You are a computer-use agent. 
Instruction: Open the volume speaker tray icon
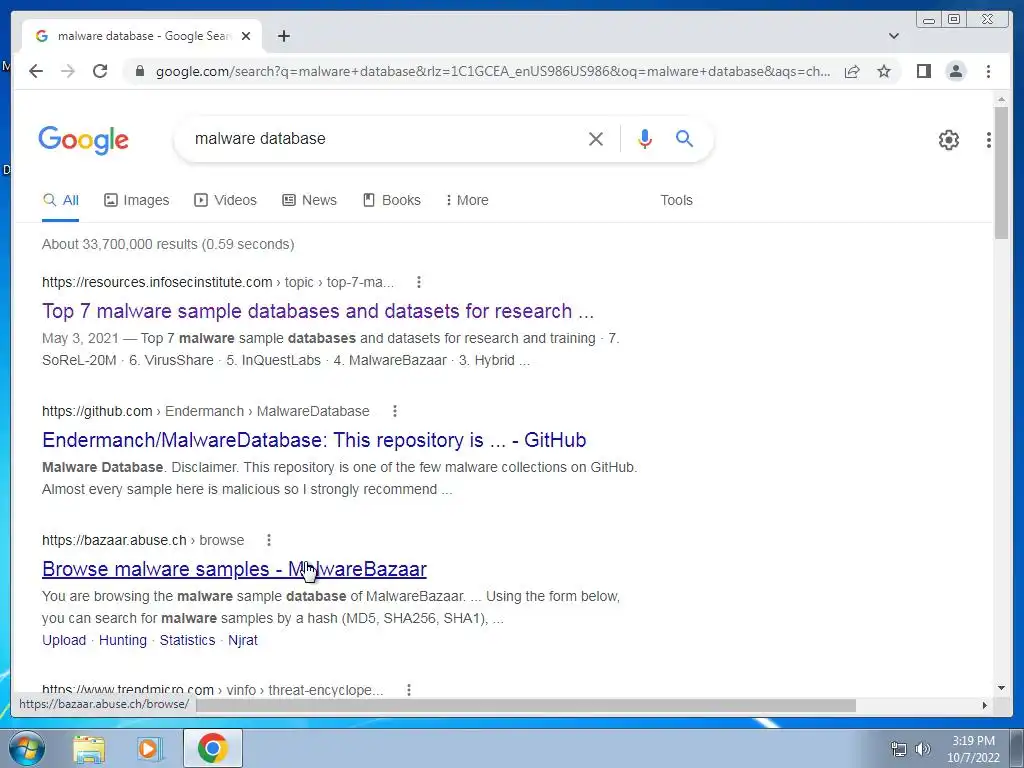pos(923,749)
